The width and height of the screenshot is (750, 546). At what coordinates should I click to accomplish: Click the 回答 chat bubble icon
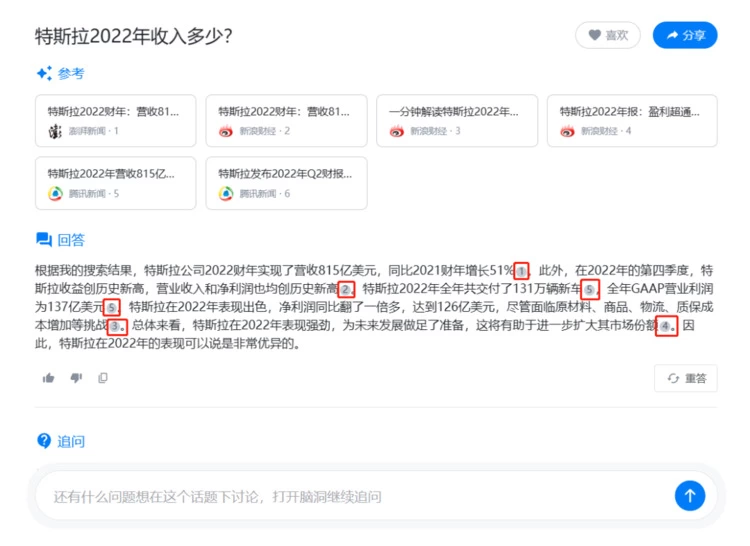[x=44, y=239]
